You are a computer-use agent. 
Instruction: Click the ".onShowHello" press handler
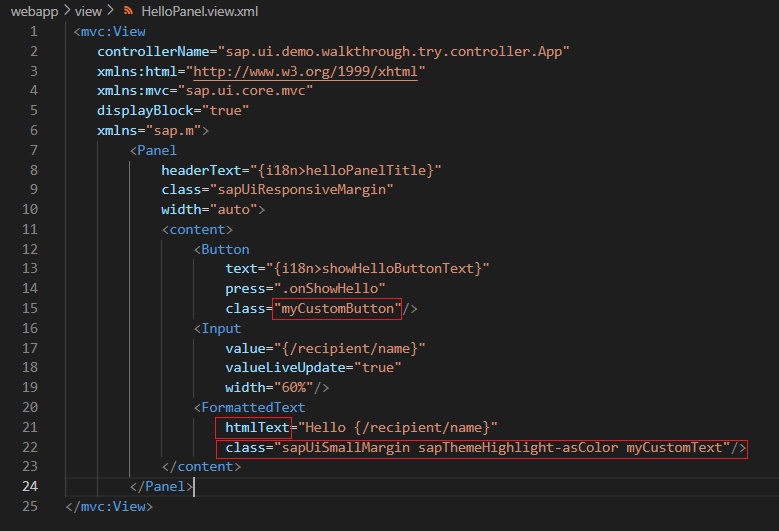point(329,289)
